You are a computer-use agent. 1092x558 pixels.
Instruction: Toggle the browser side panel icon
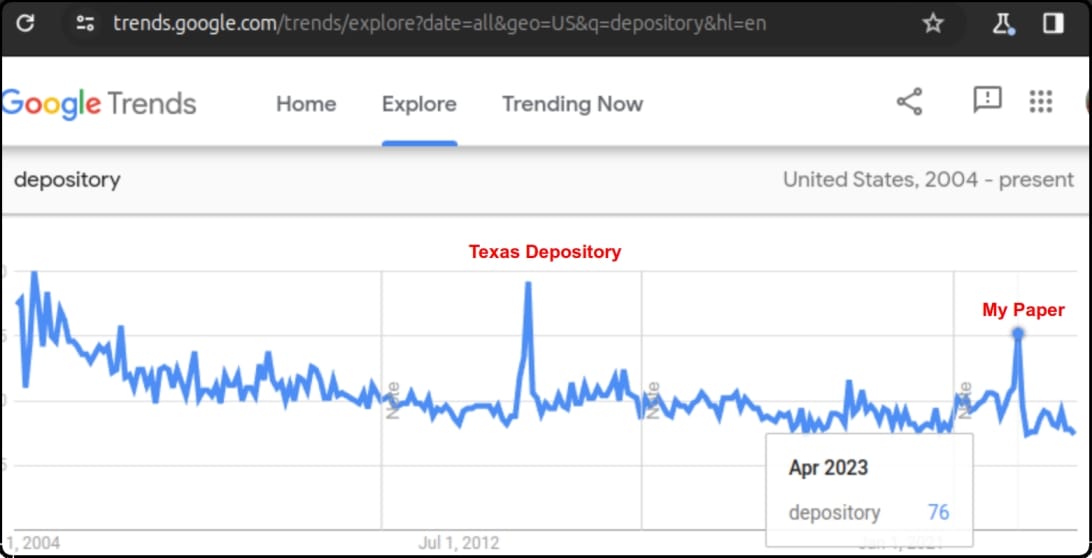click(1052, 23)
